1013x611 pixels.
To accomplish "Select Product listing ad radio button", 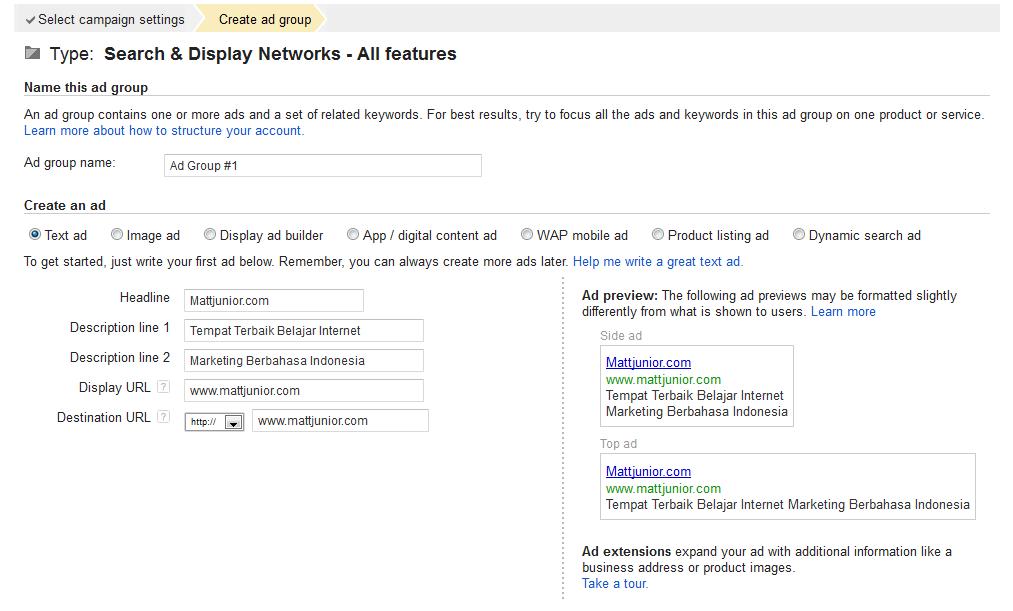I will coord(658,234).
